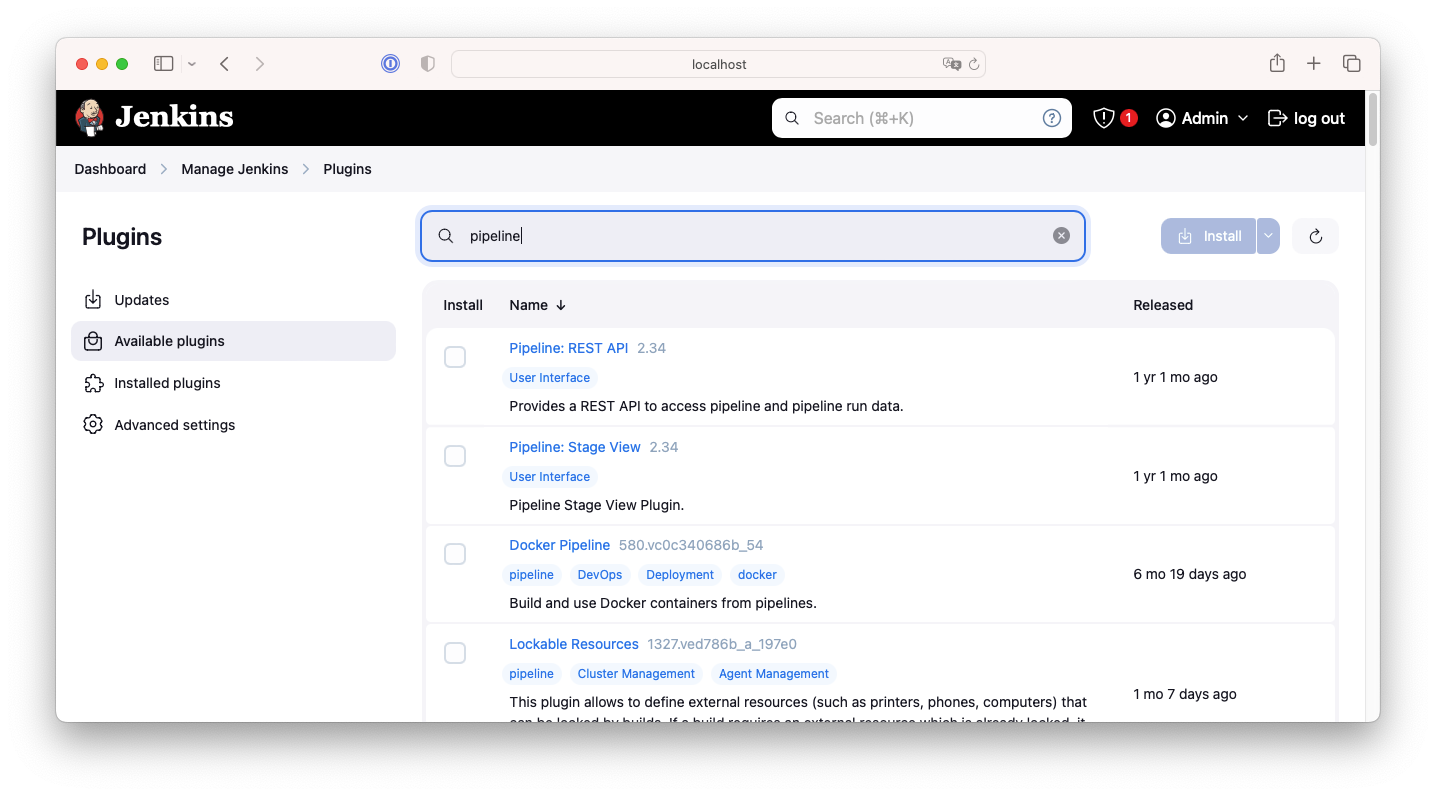Navigate to Dashboard breadcrumb

[110, 169]
